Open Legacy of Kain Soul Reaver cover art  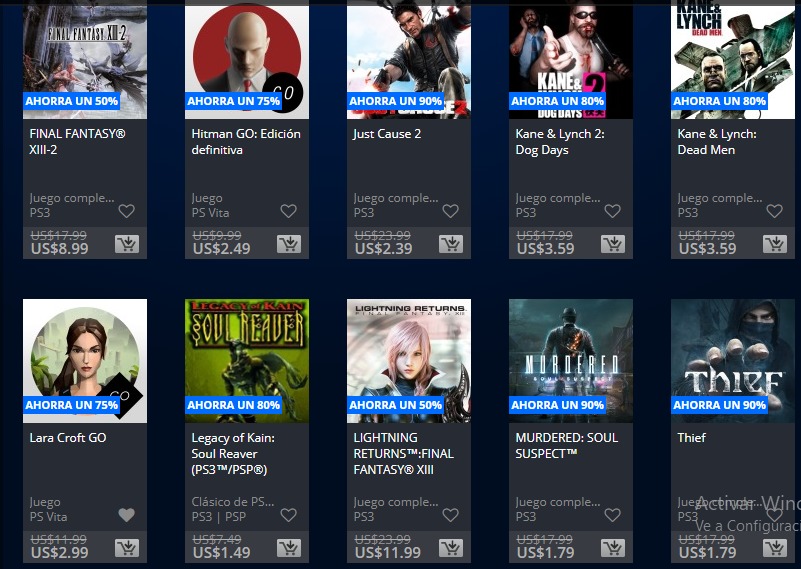247,361
